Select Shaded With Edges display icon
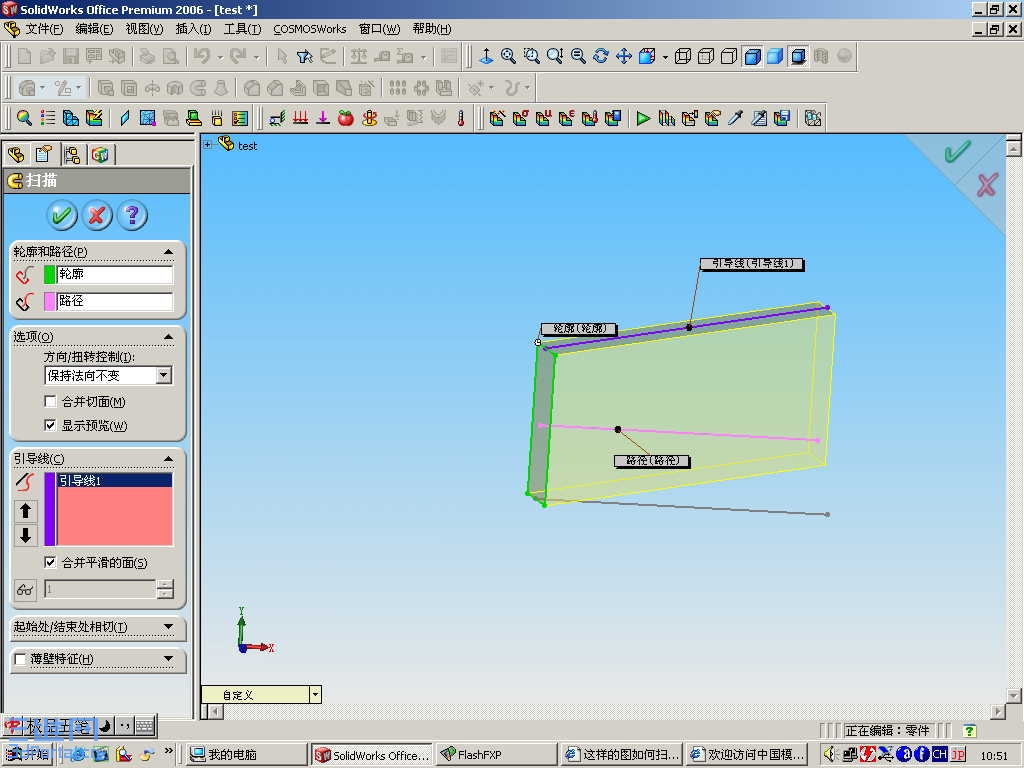The image size is (1024, 768). click(x=752, y=56)
